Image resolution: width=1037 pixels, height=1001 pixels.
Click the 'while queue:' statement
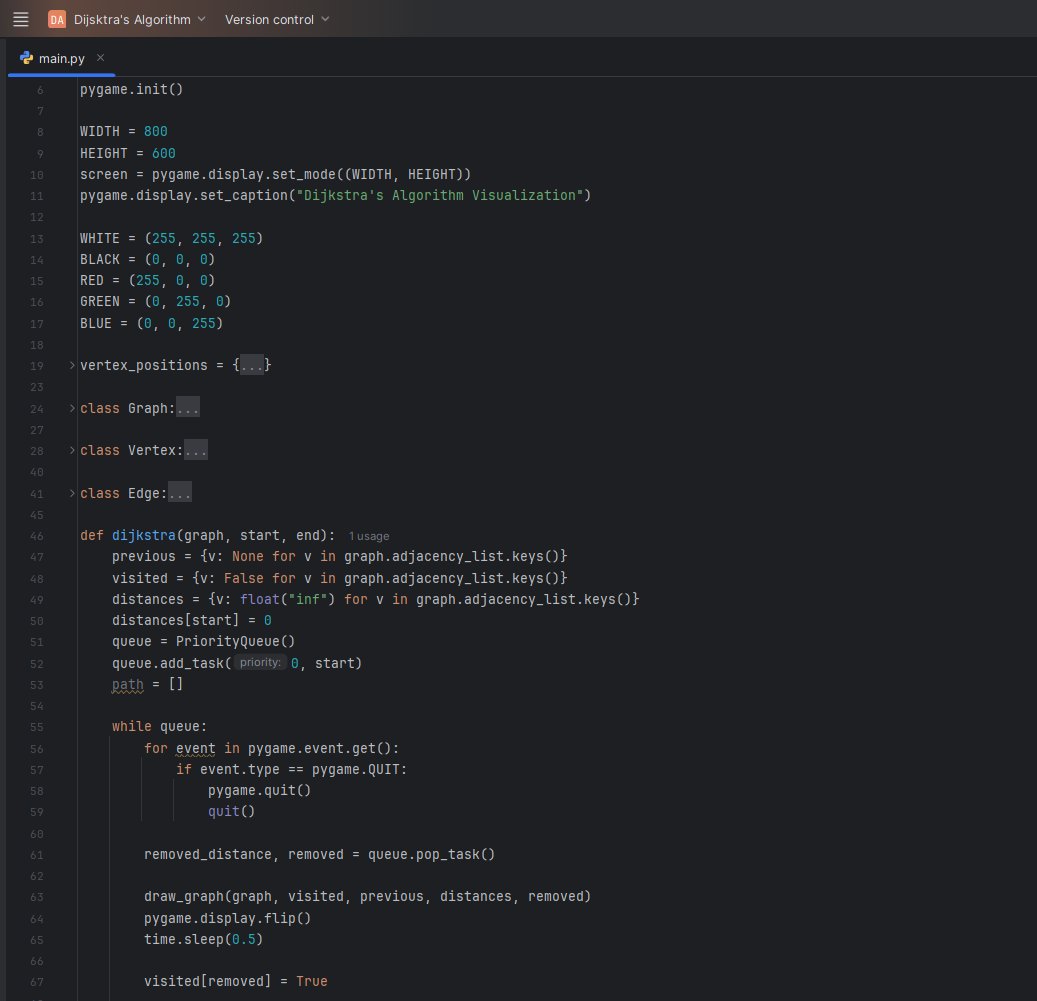click(x=159, y=727)
